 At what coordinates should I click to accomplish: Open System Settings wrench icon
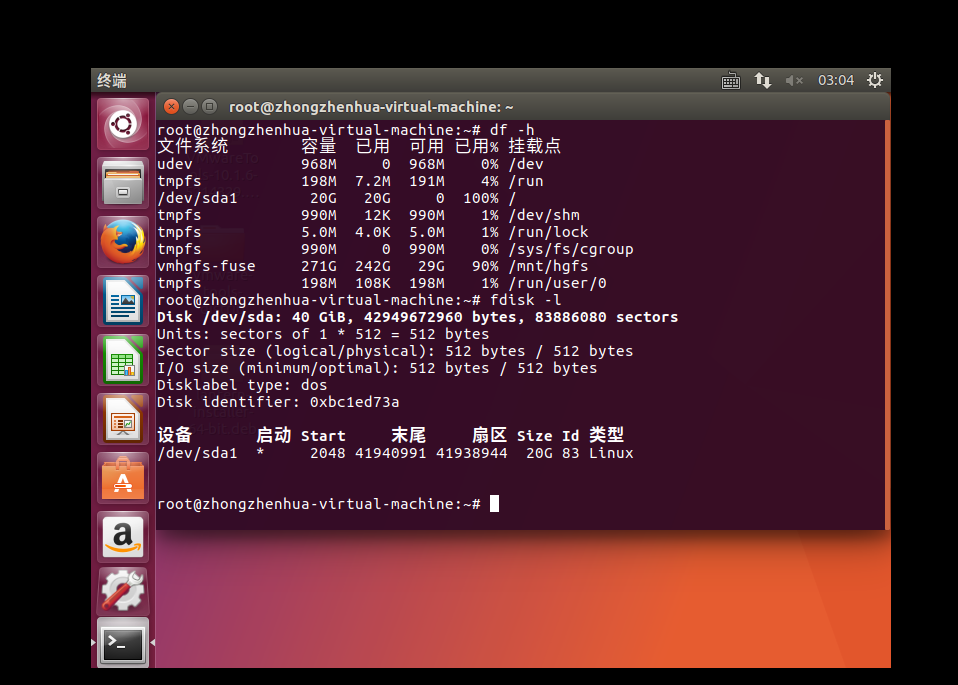point(123,590)
